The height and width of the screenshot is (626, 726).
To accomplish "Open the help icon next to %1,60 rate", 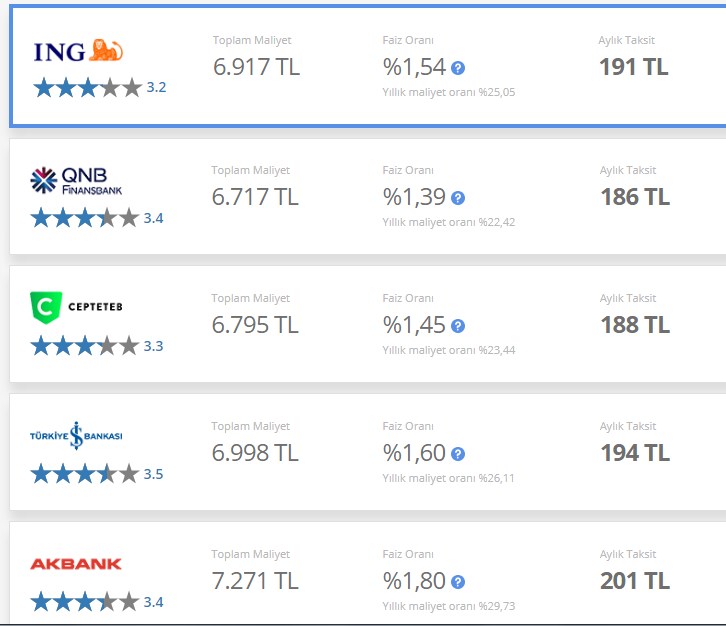I will tap(458, 454).
